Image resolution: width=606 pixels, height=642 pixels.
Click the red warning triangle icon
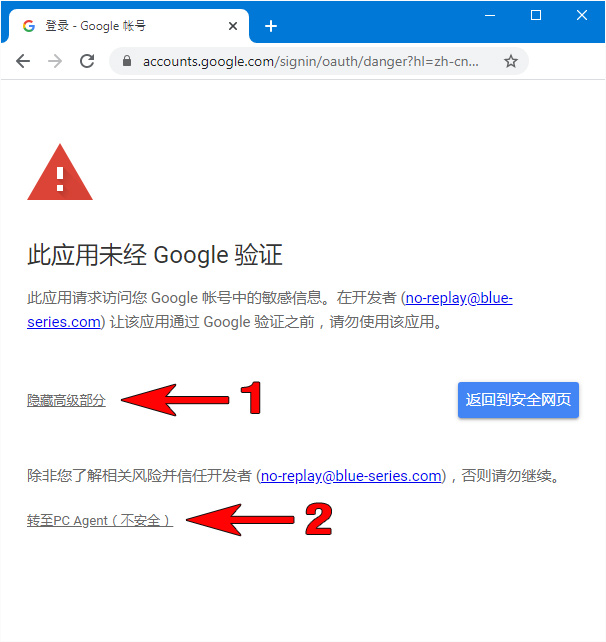(60, 172)
